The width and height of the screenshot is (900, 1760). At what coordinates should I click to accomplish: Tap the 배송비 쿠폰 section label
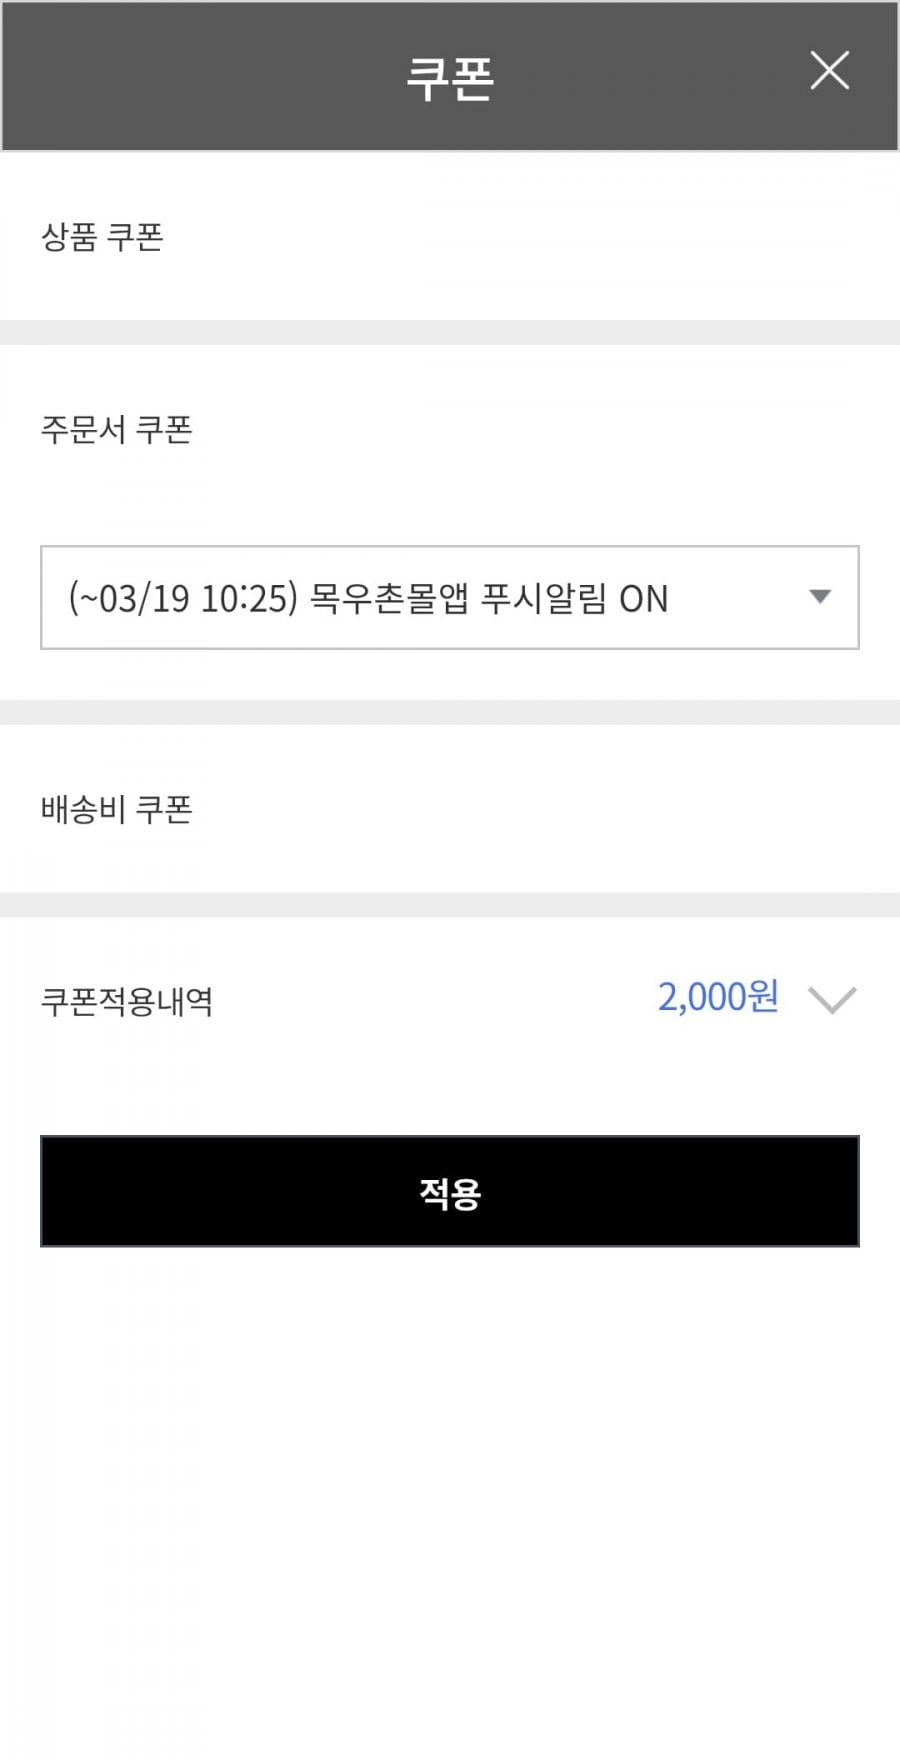[116, 809]
